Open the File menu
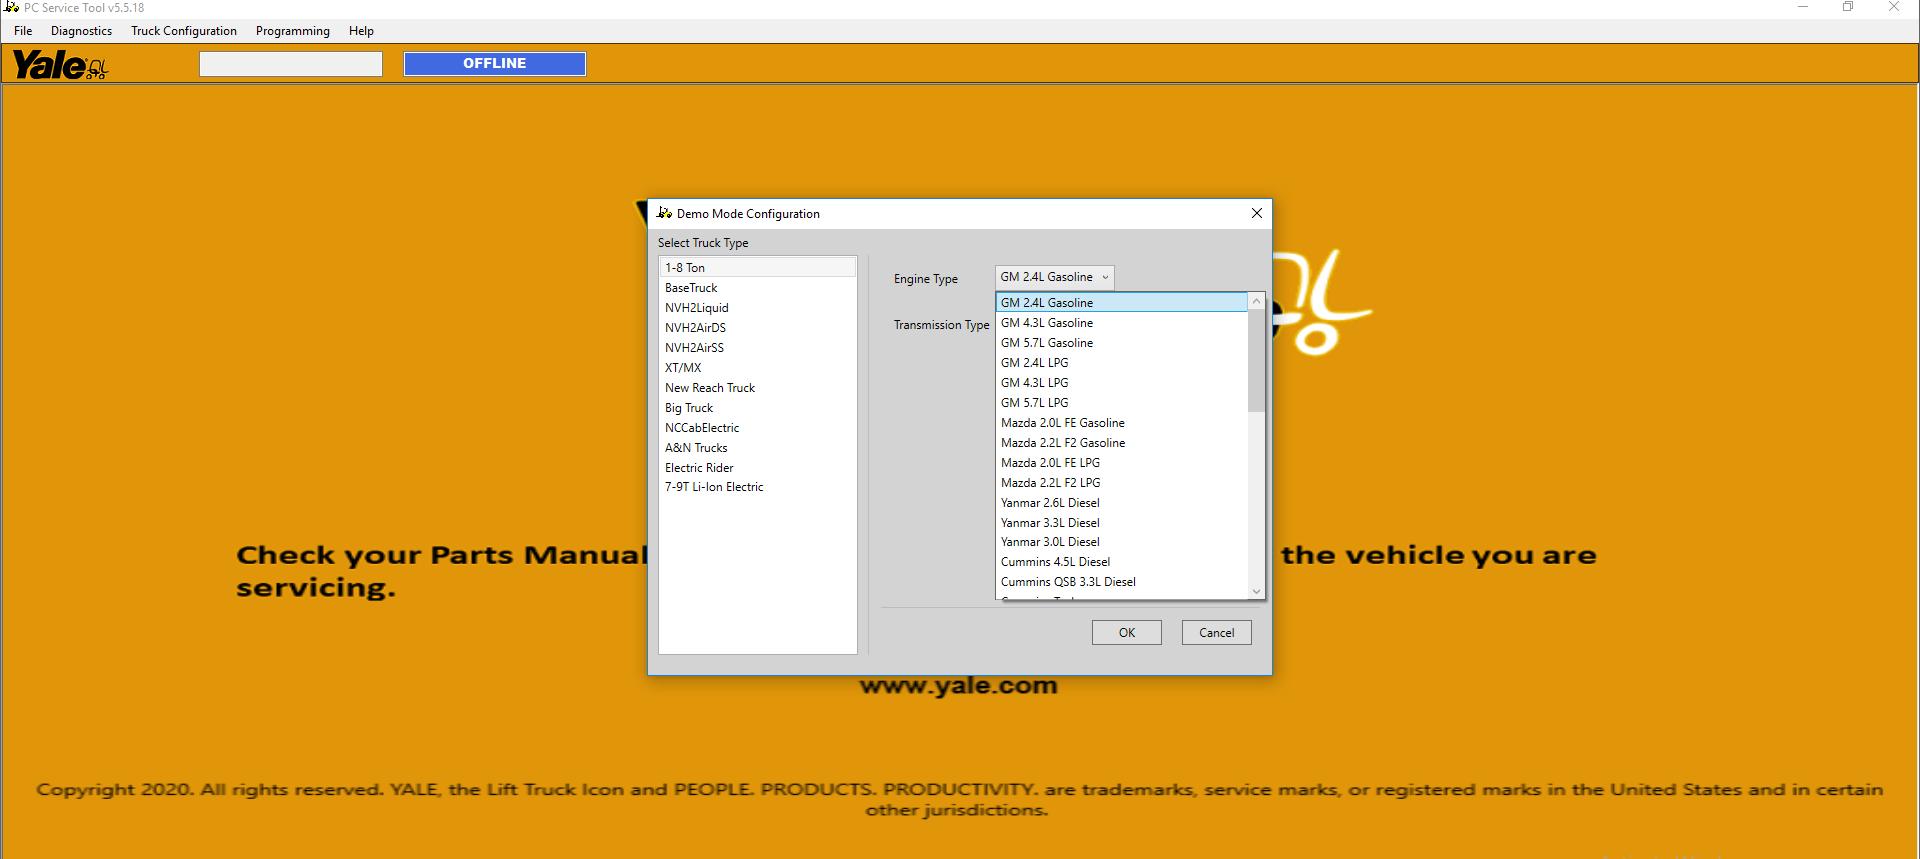The image size is (1920, 859). (x=23, y=31)
